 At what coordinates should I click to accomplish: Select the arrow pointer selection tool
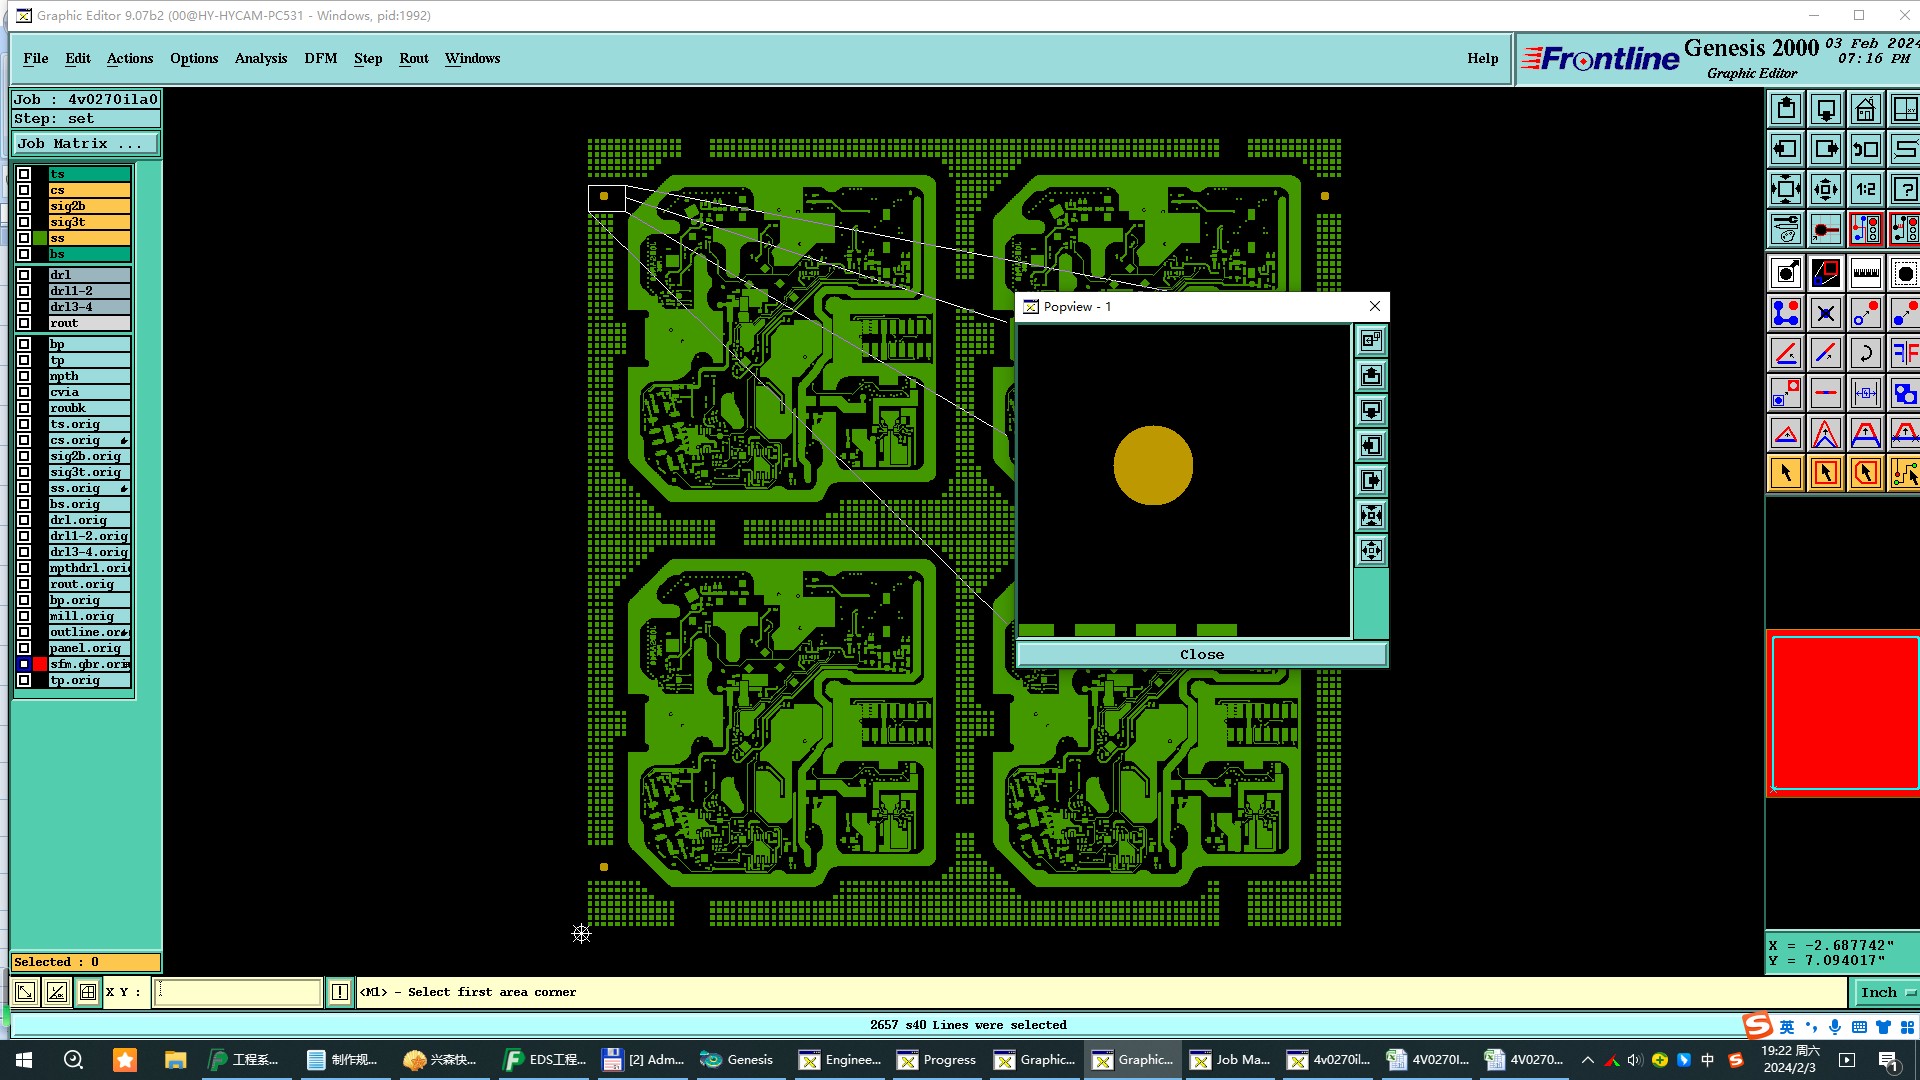click(1785, 473)
